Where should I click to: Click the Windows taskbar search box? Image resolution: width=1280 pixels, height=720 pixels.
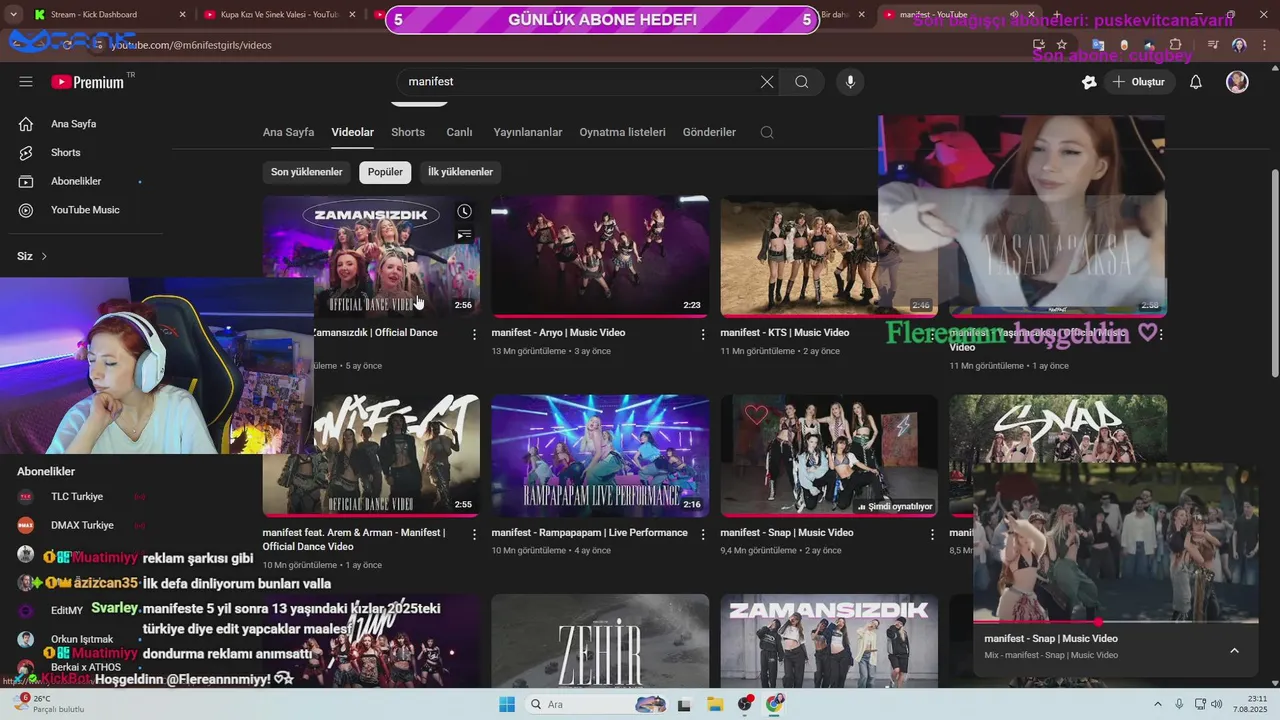tap(596, 704)
